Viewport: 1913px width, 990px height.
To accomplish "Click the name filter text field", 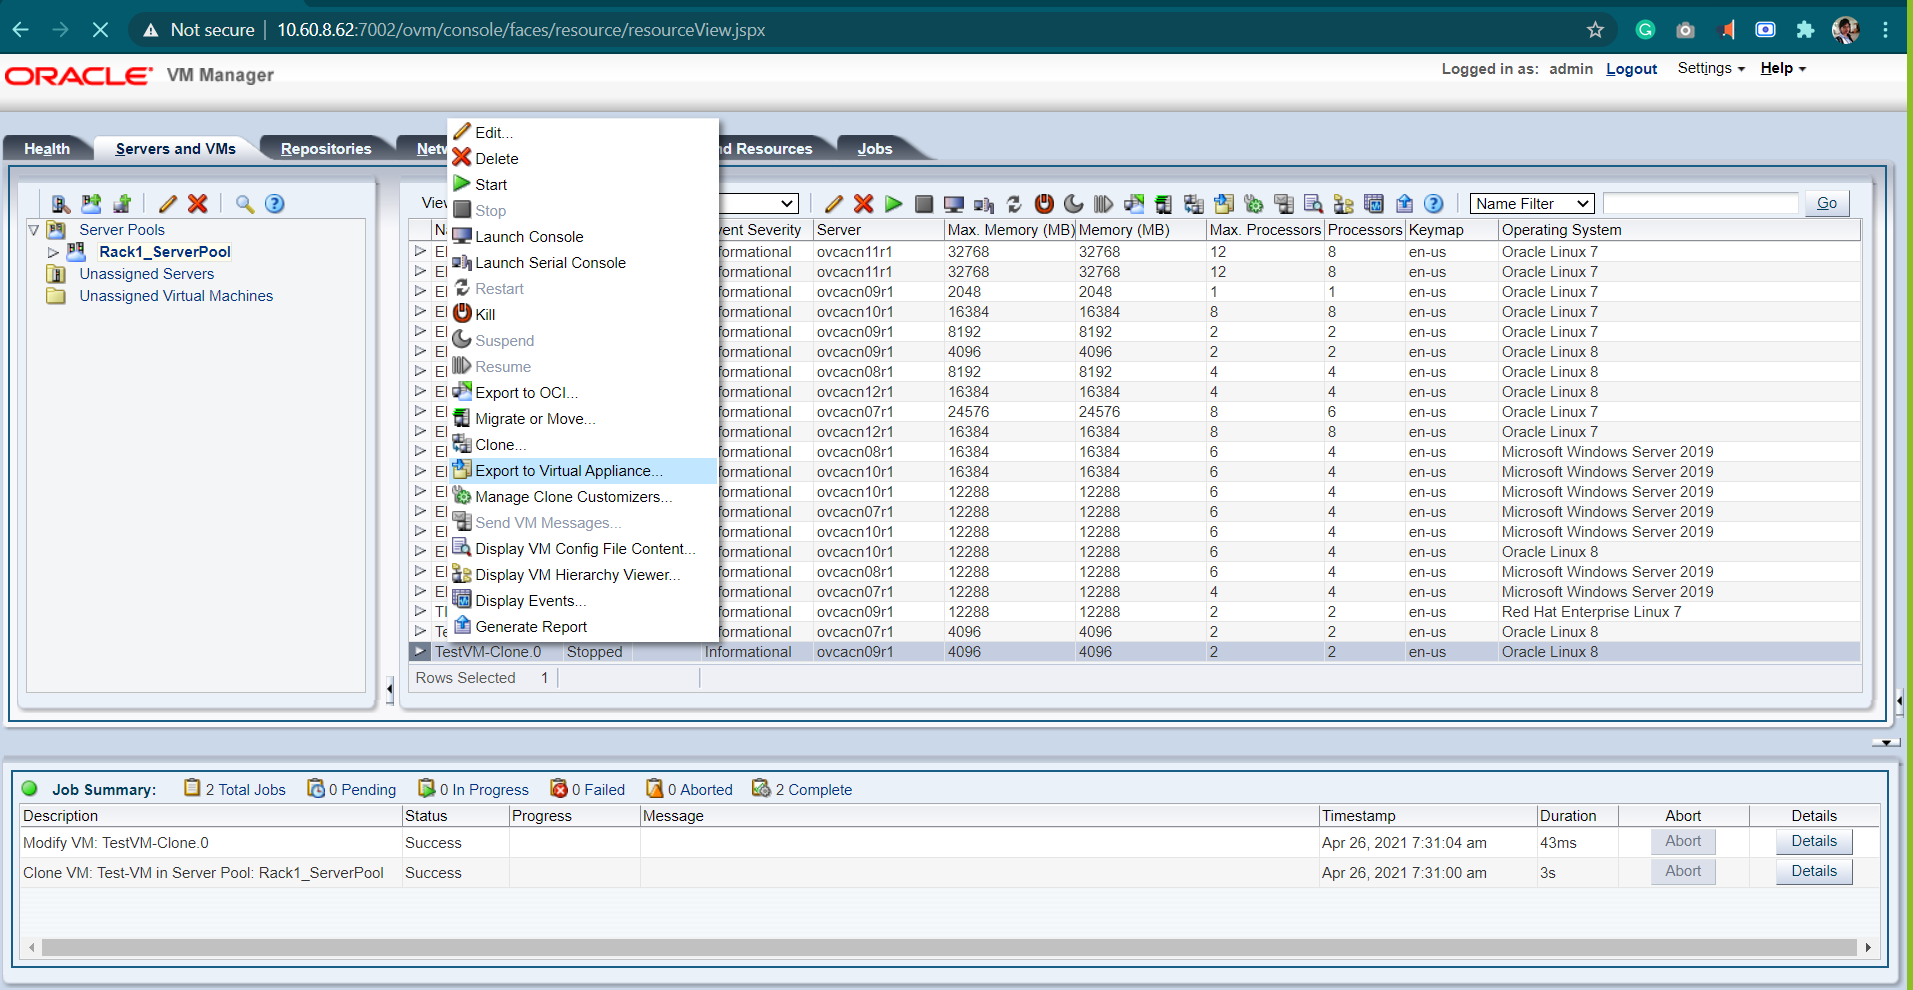I will [1700, 204].
